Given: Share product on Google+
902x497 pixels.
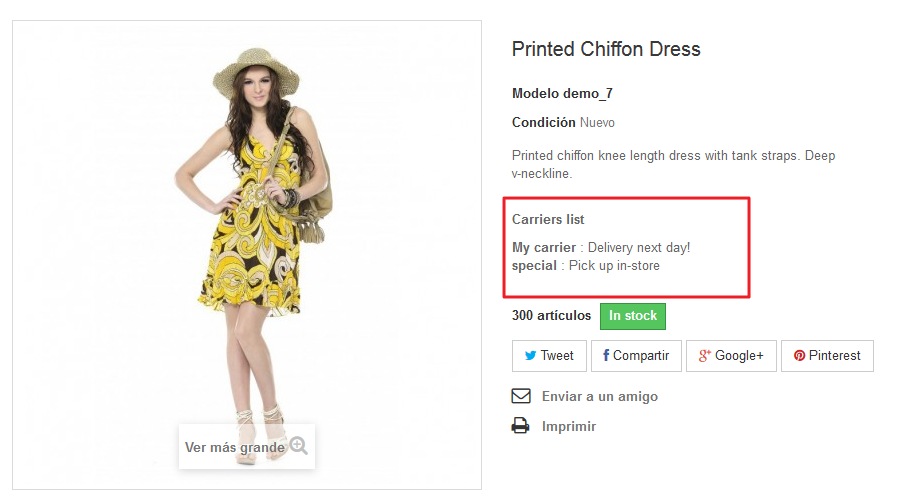Looking at the screenshot, I should coord(731,355).
